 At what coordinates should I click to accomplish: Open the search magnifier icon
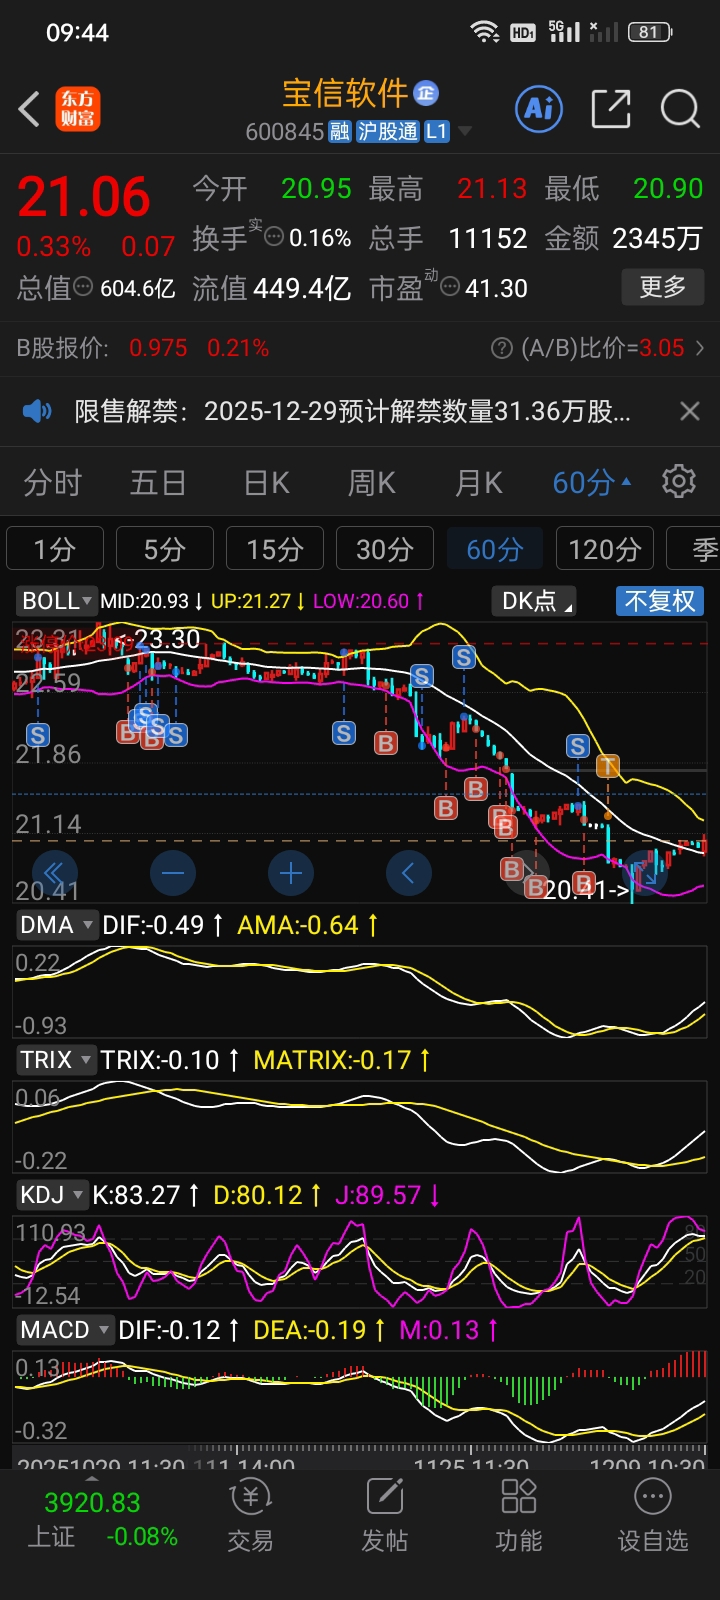[x=681, y=108]
